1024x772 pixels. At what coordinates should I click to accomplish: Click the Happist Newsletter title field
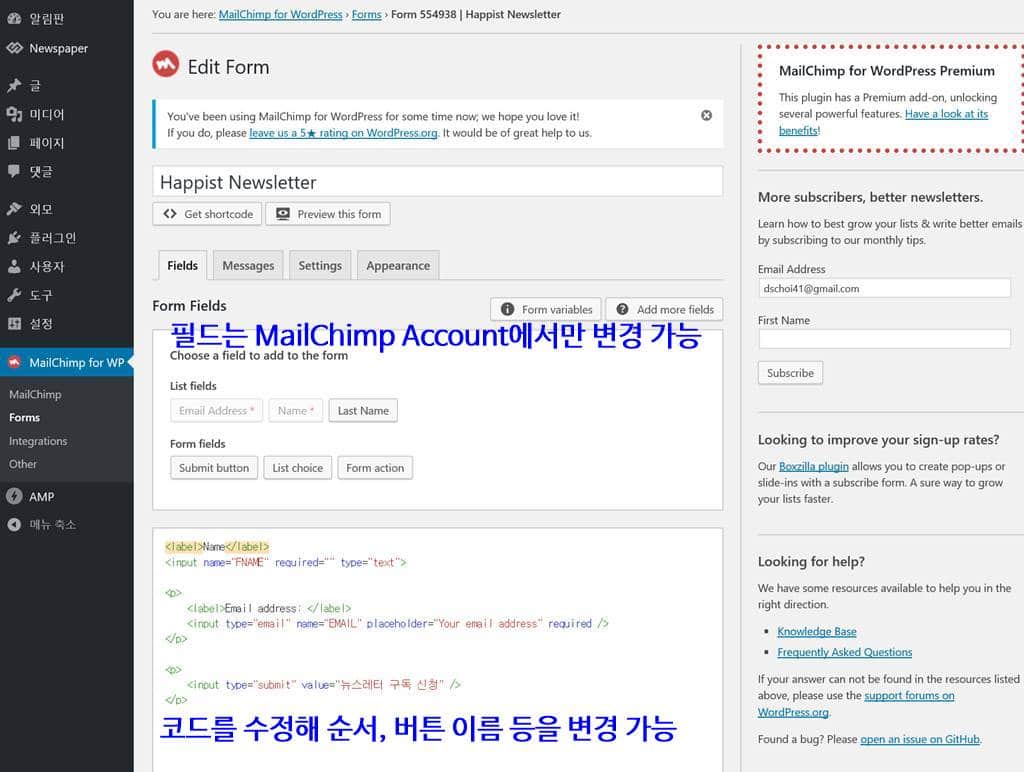(437, 181)
